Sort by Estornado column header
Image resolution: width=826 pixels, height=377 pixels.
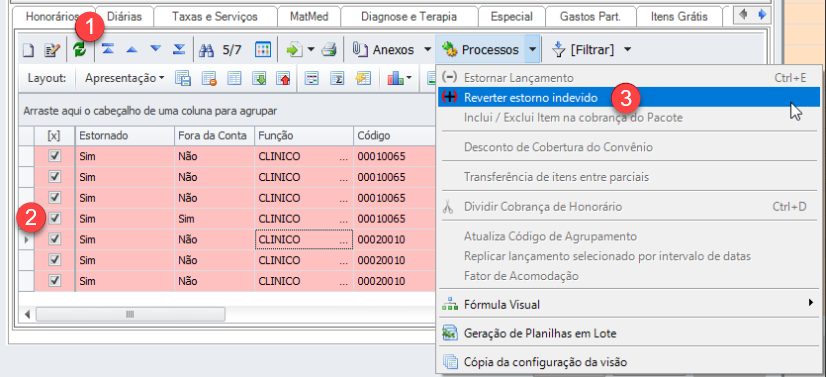125,136
